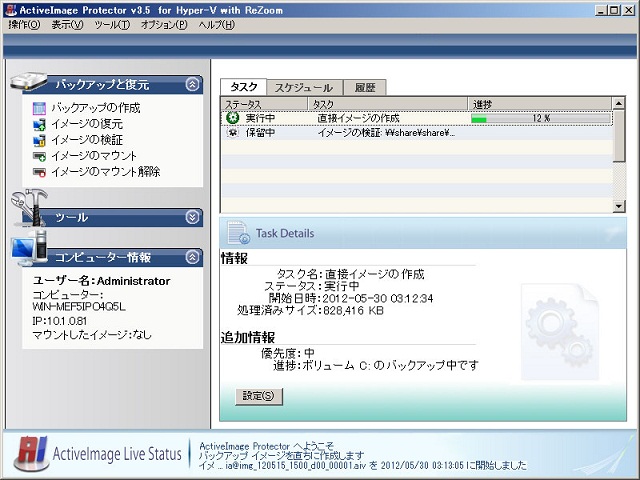Viewport: 640px width, 480px height.
Task: Click the Task Details document icon
Action: coord(238,233)
